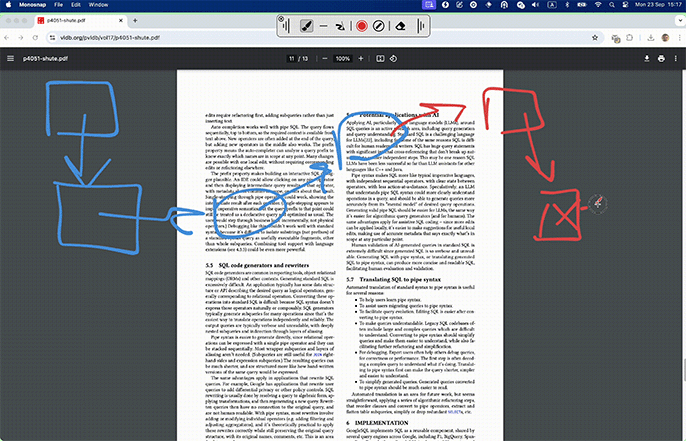Select the brush drawing tool
The height and width of the screenshot is (441, 686).
point(305,25)
